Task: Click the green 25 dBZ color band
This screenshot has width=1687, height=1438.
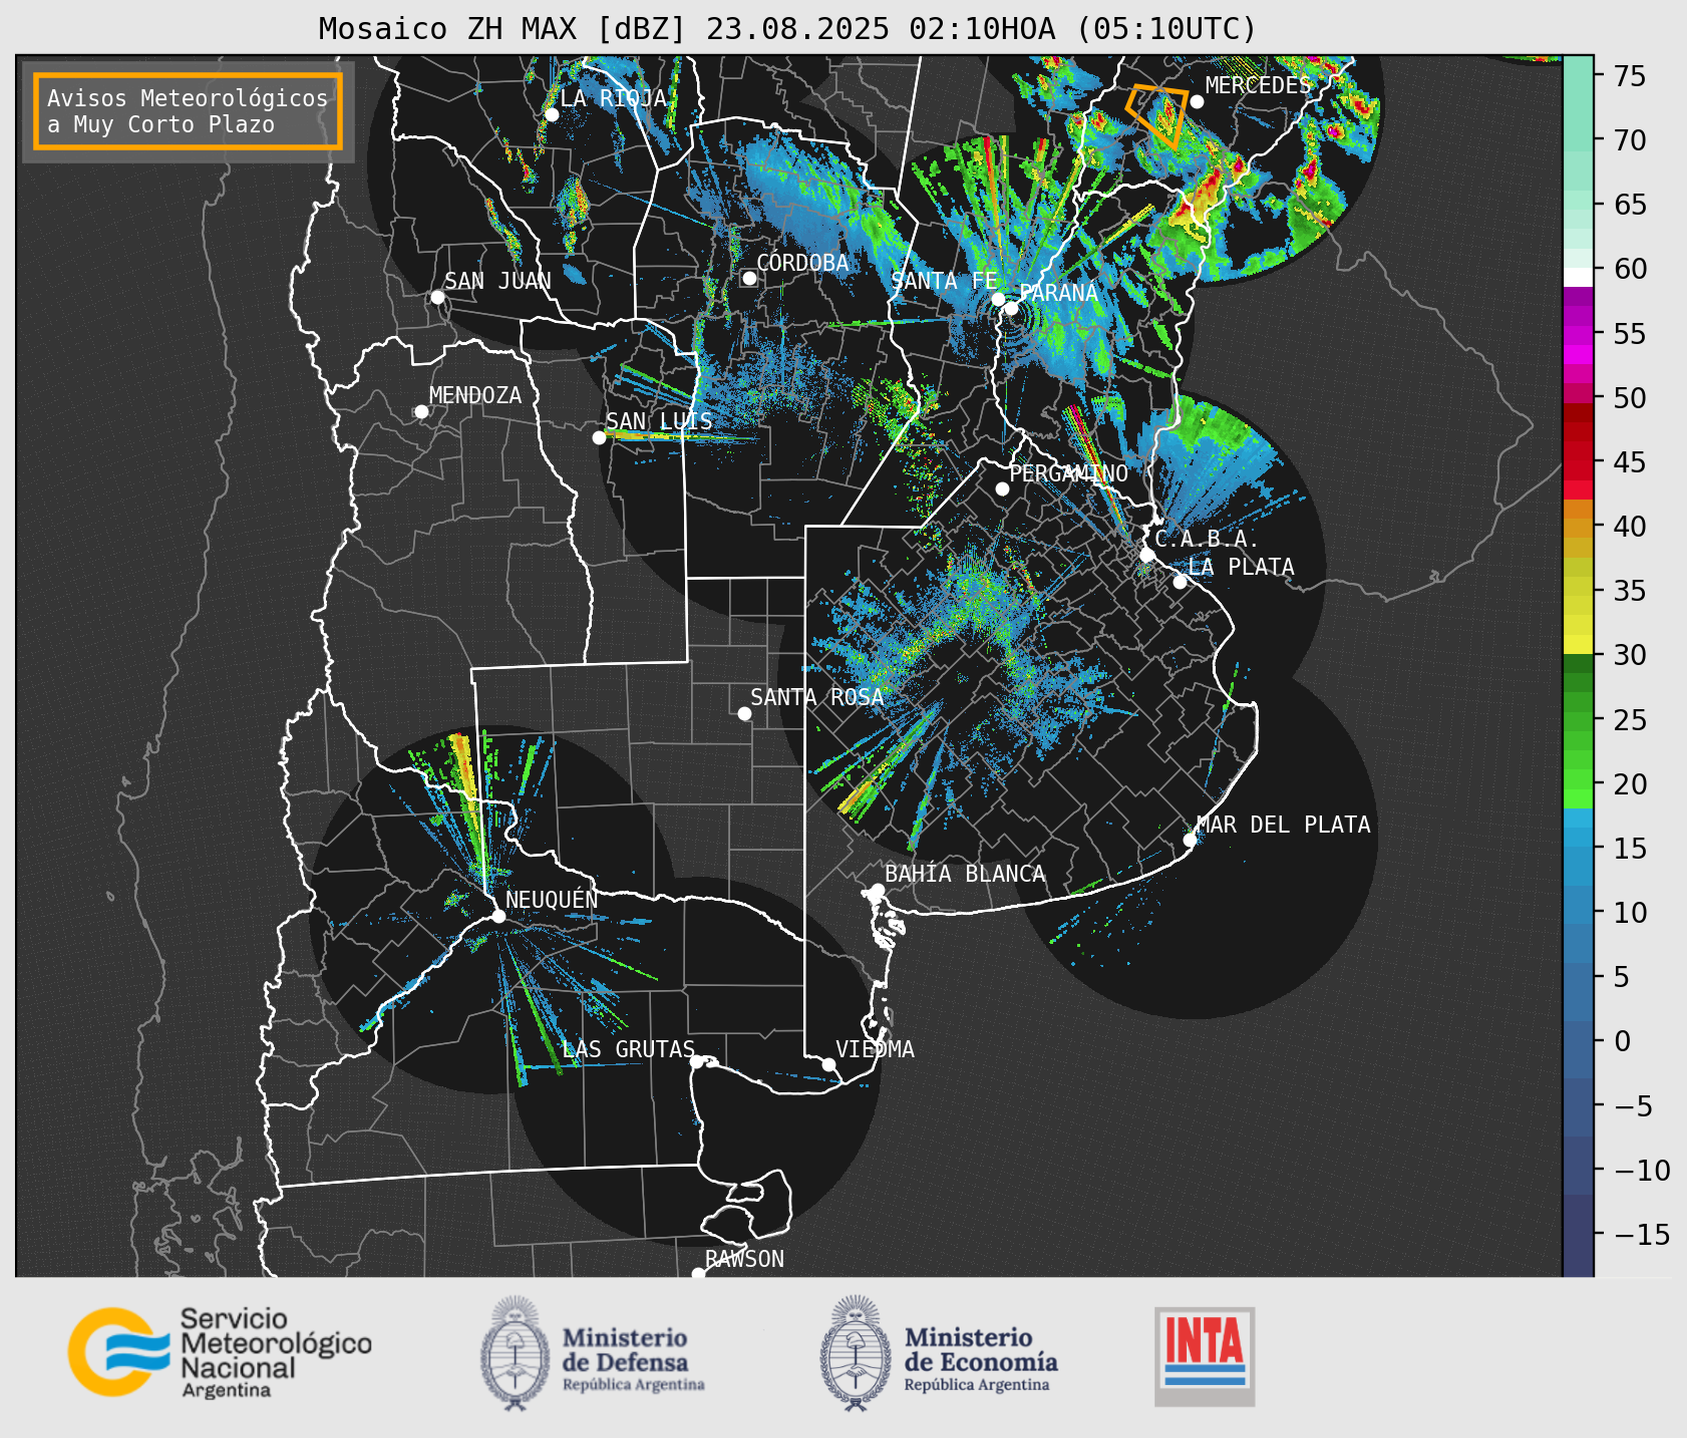Action: (1578, 720)
